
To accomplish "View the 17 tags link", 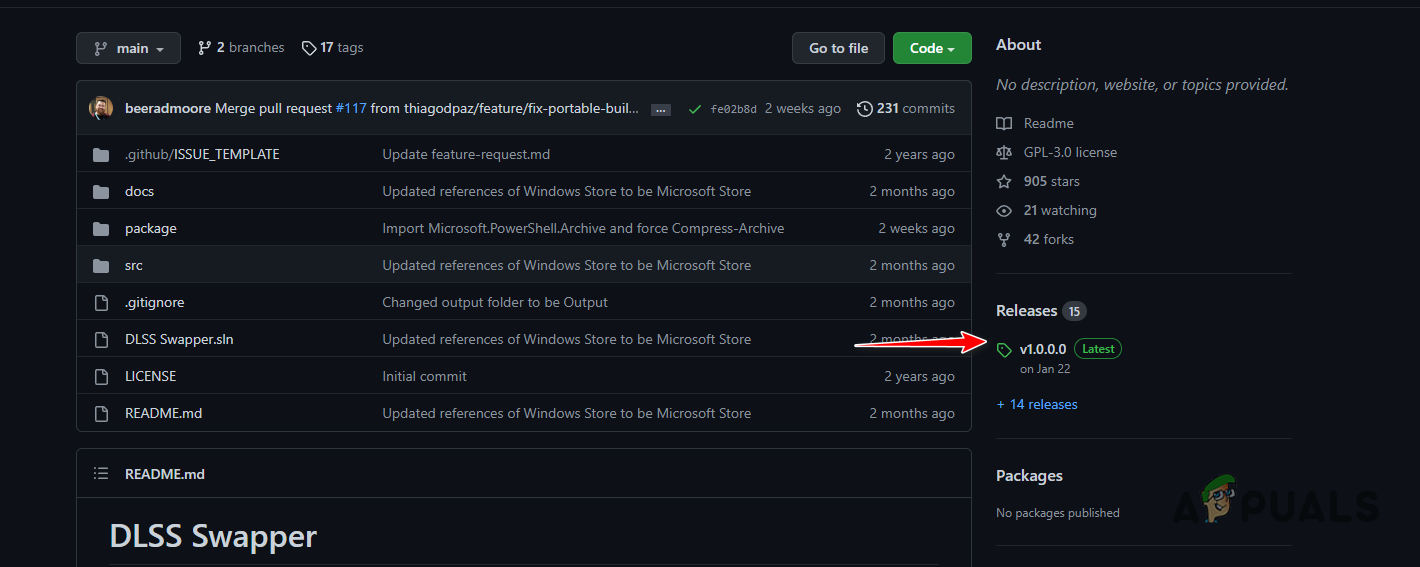I will click(x=333, y=48).
